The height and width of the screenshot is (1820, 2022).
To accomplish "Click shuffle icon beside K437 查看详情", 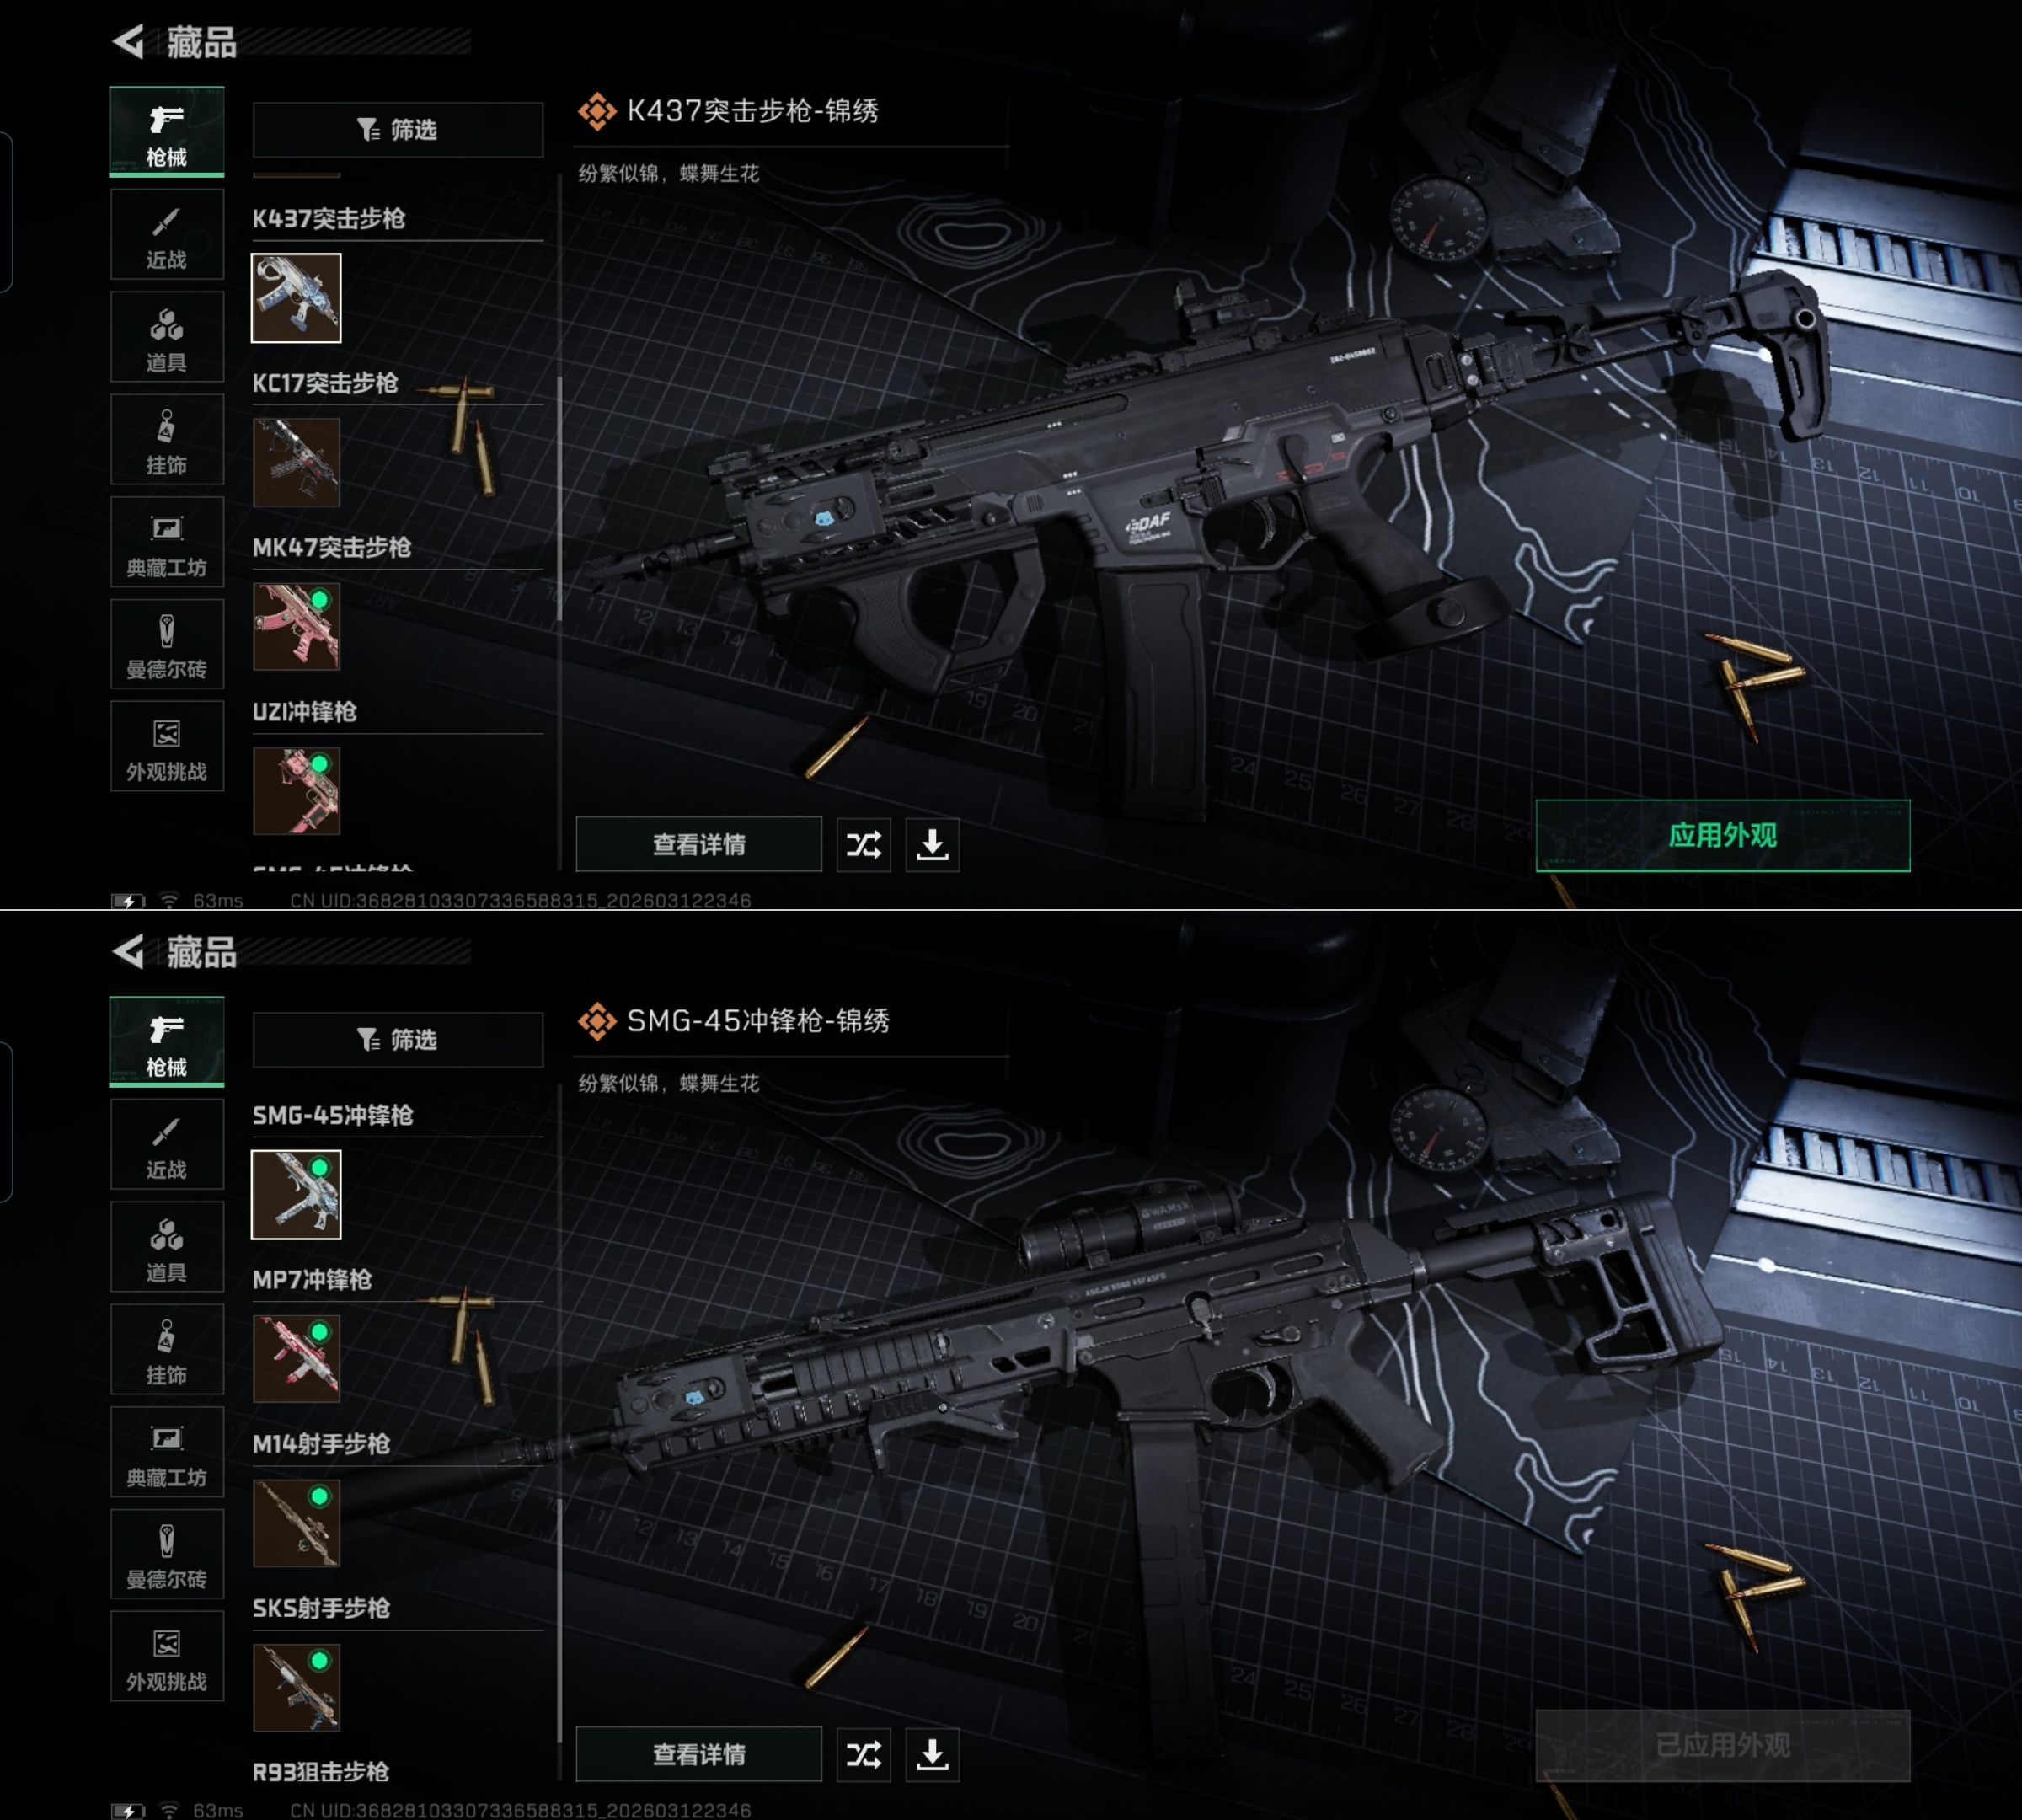I will (x=864, y=845).
